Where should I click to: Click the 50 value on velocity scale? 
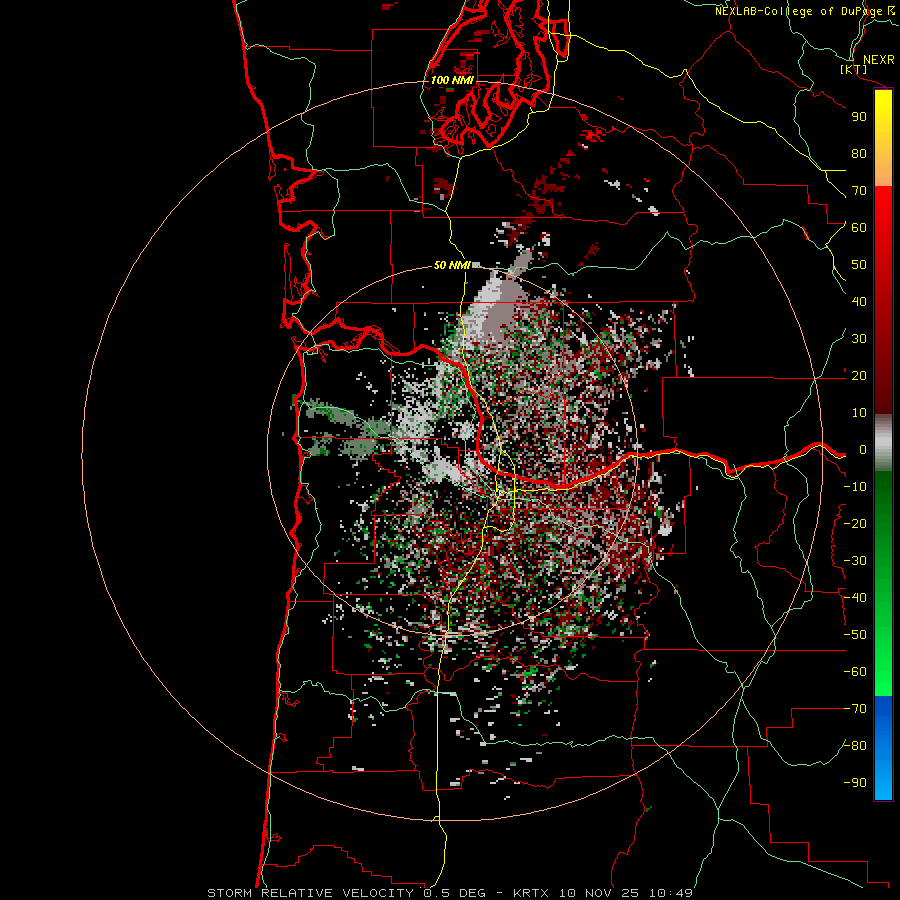859,265
